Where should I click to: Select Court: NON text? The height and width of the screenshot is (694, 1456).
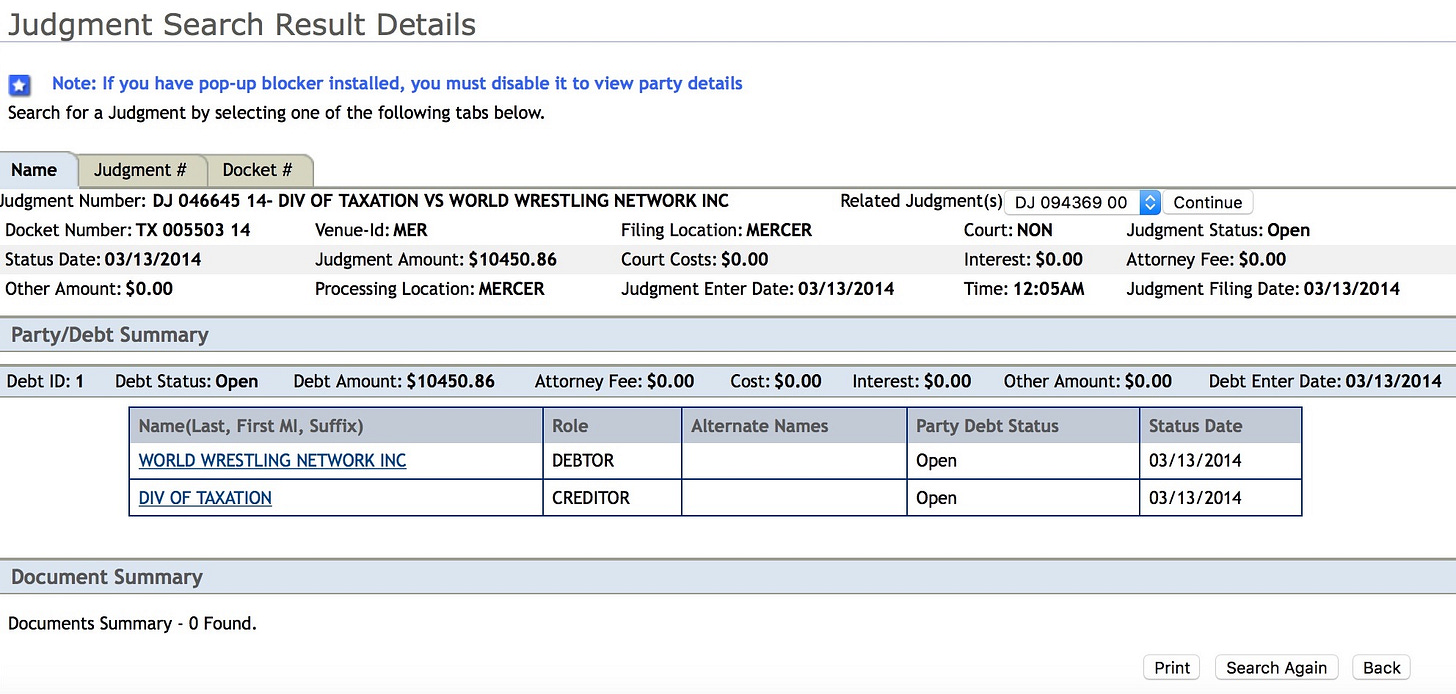[1008, 230]
